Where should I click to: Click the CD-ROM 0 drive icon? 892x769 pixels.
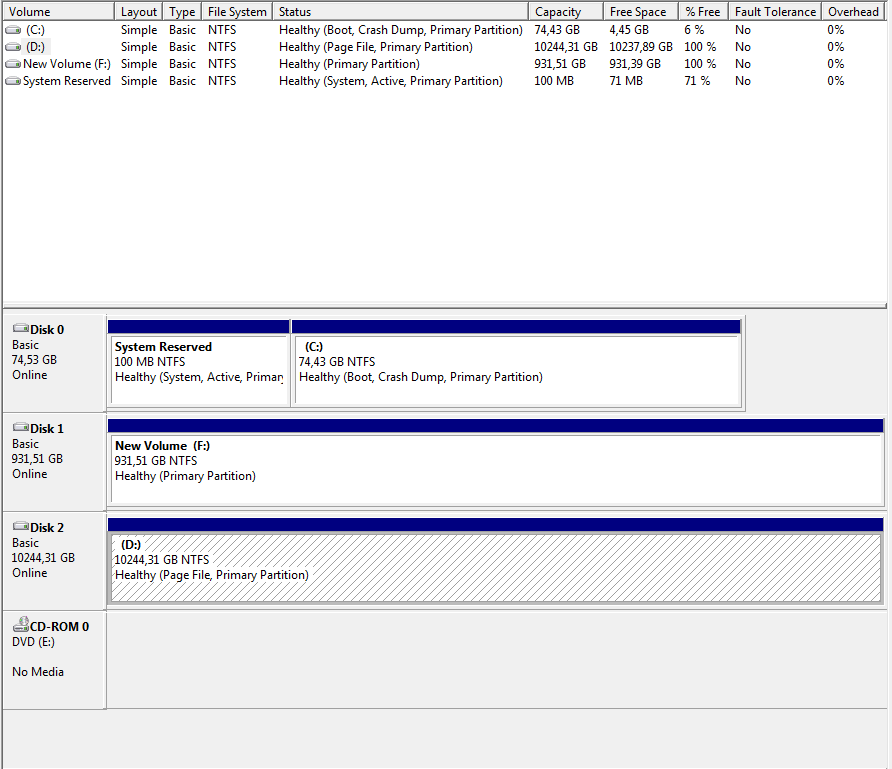point(20,626)
